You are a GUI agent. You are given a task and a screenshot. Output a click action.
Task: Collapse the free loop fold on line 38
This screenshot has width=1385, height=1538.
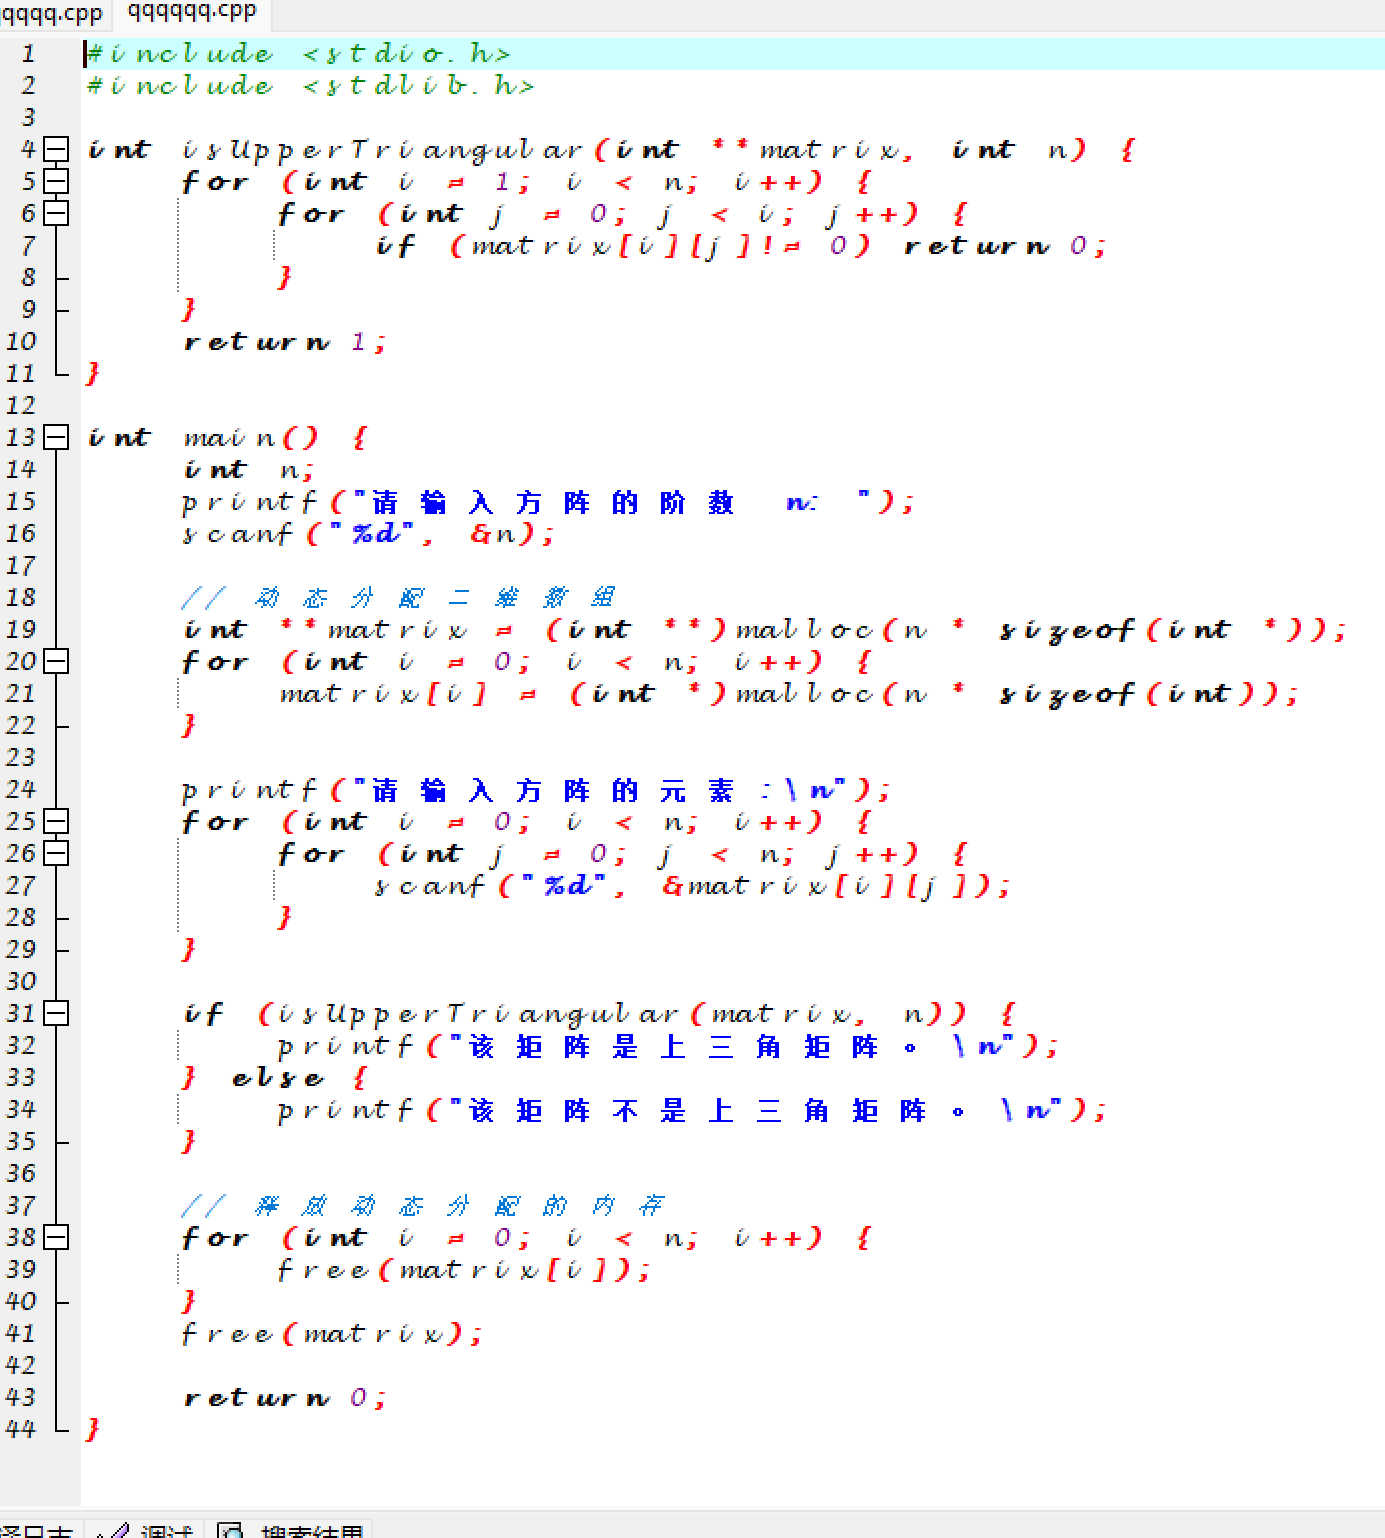57,1237
